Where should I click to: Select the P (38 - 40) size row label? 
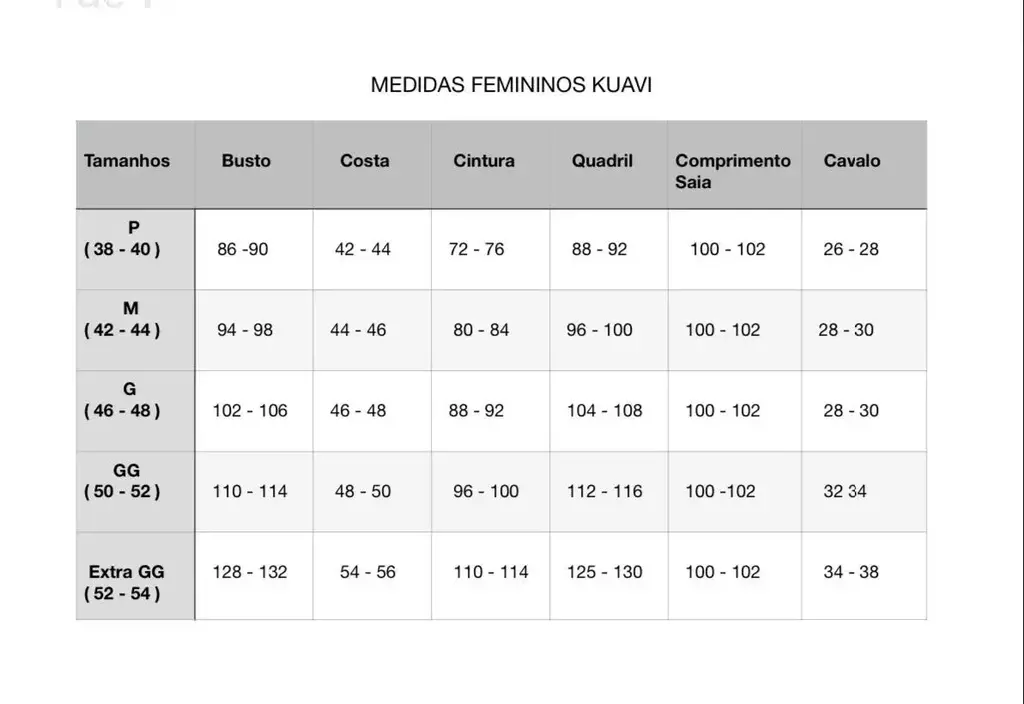[122, 238]
